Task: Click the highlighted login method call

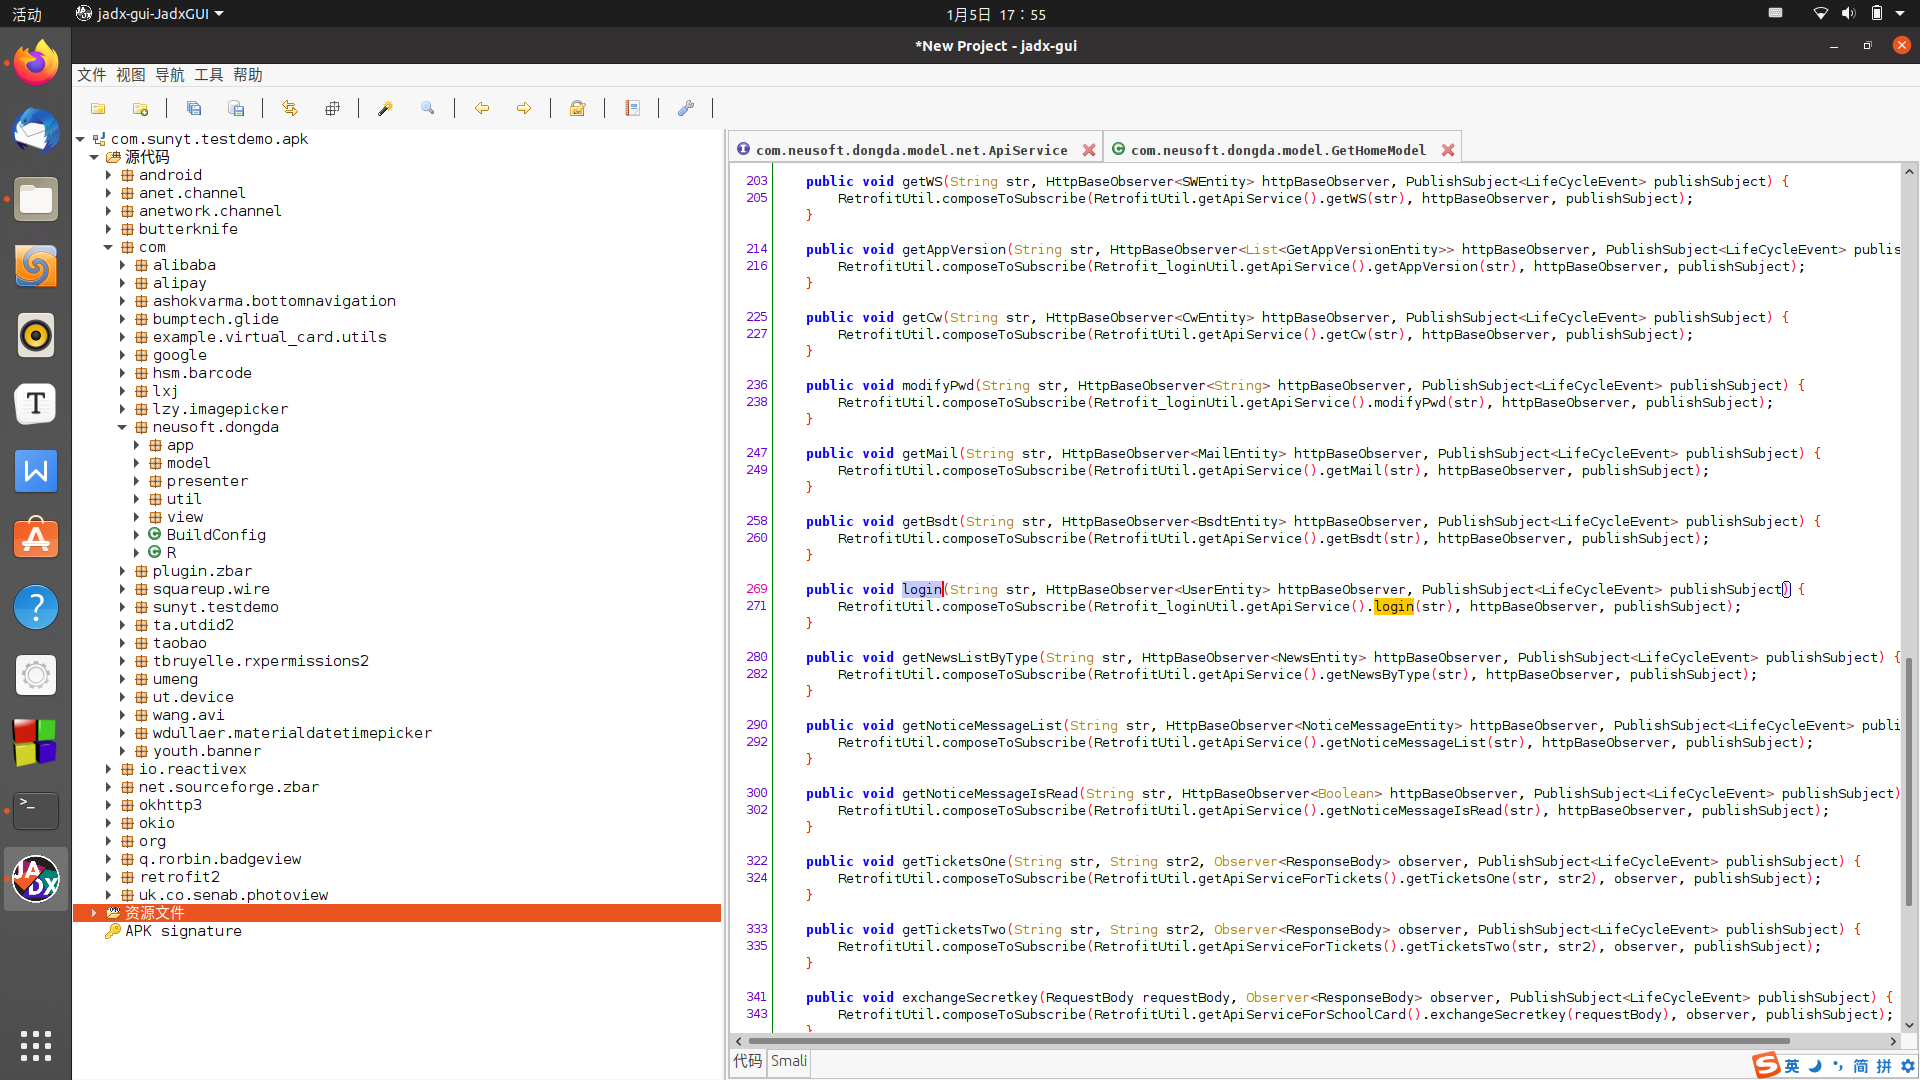Action: point(1393,607)
